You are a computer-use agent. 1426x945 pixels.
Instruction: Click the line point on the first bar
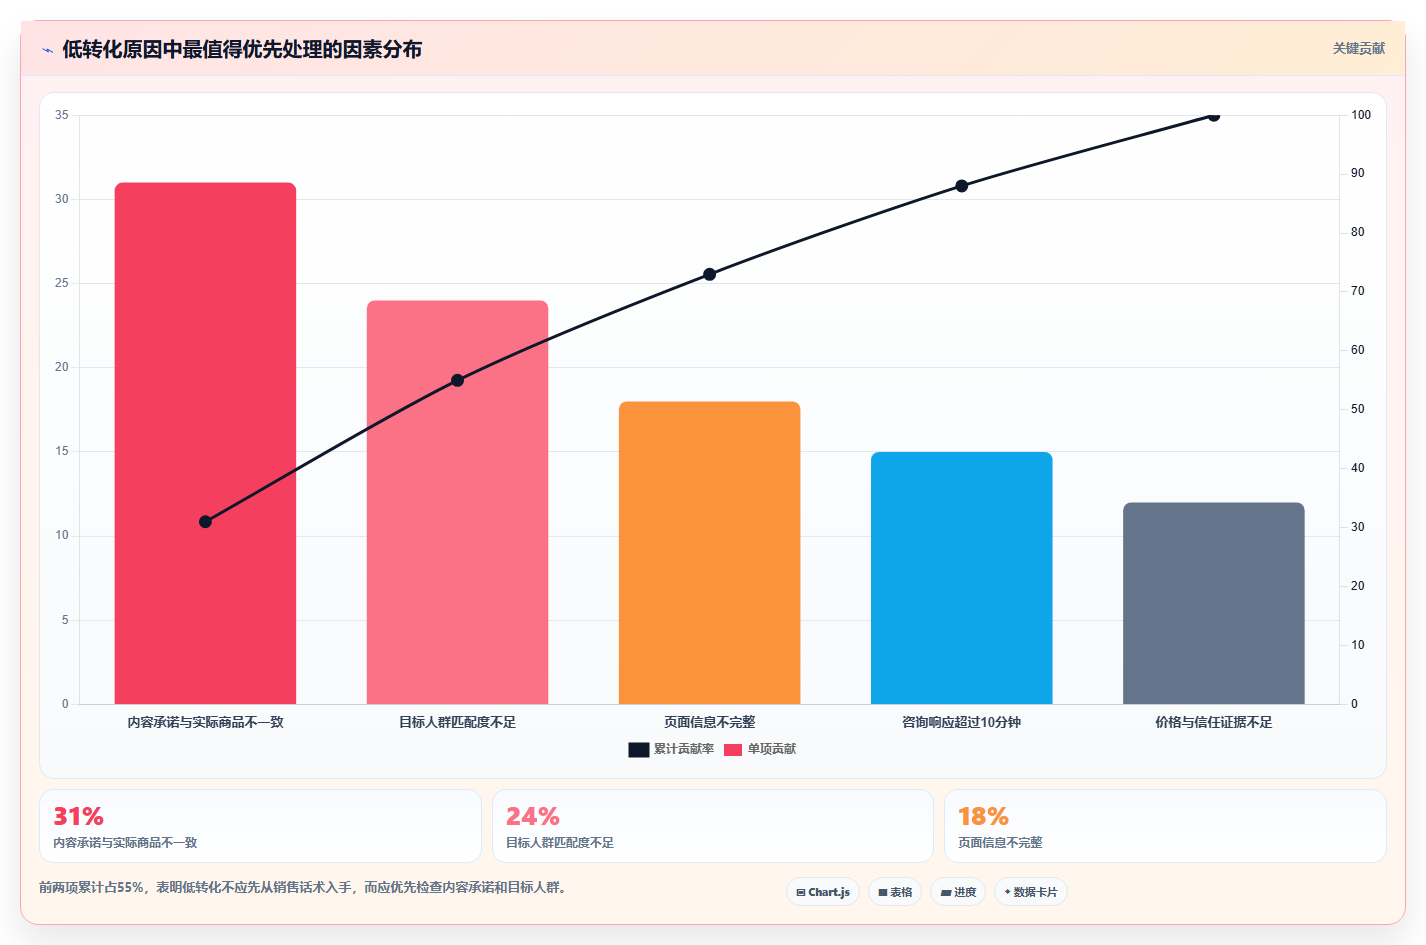(206, 522)
